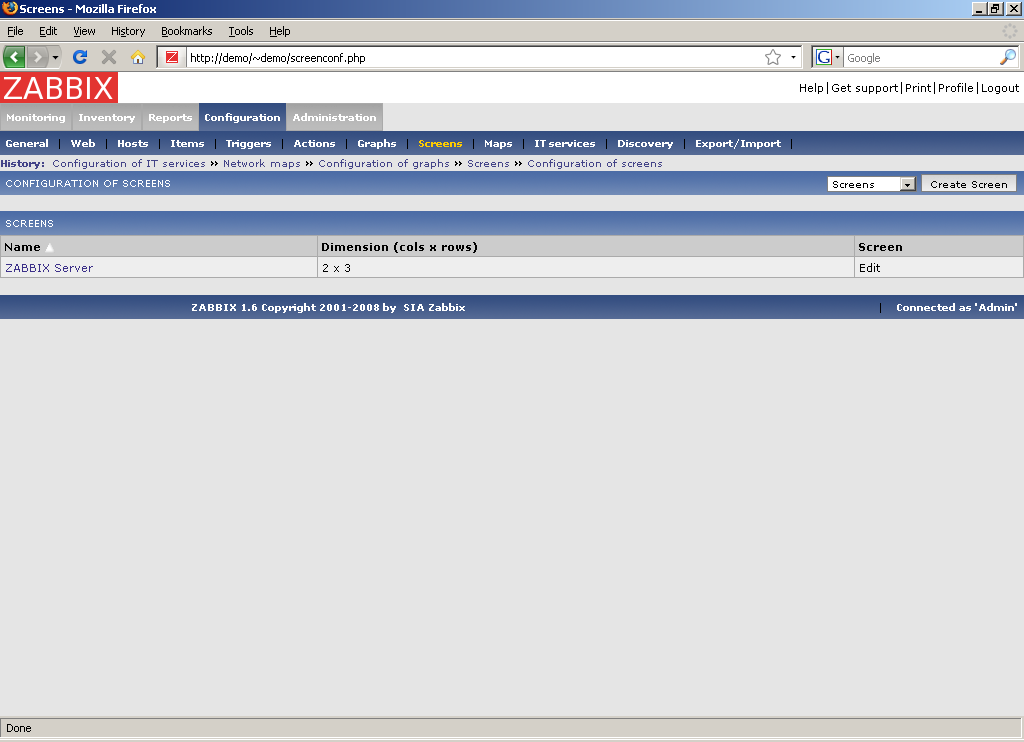Image resolution: width=1024 pixels, height=742 pixels.
Task: Click into the URL address field
Action: click(475, 57)
